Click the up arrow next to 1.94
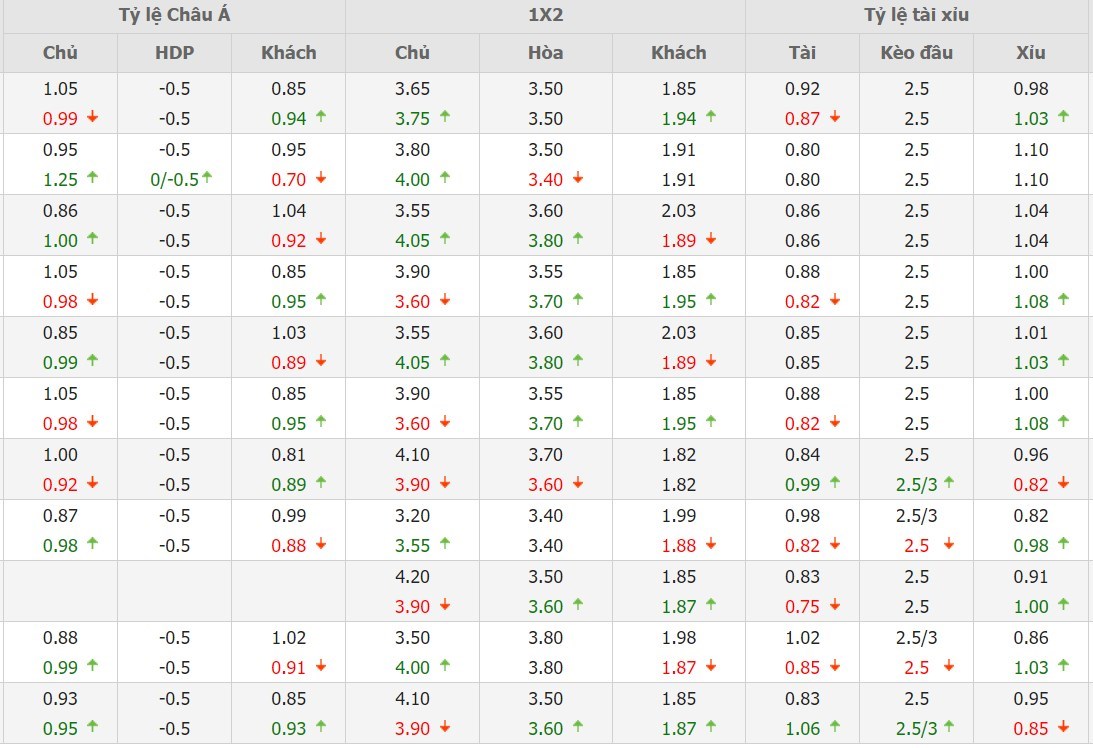Screen dimensions: 1093x748 click(711, 117)
